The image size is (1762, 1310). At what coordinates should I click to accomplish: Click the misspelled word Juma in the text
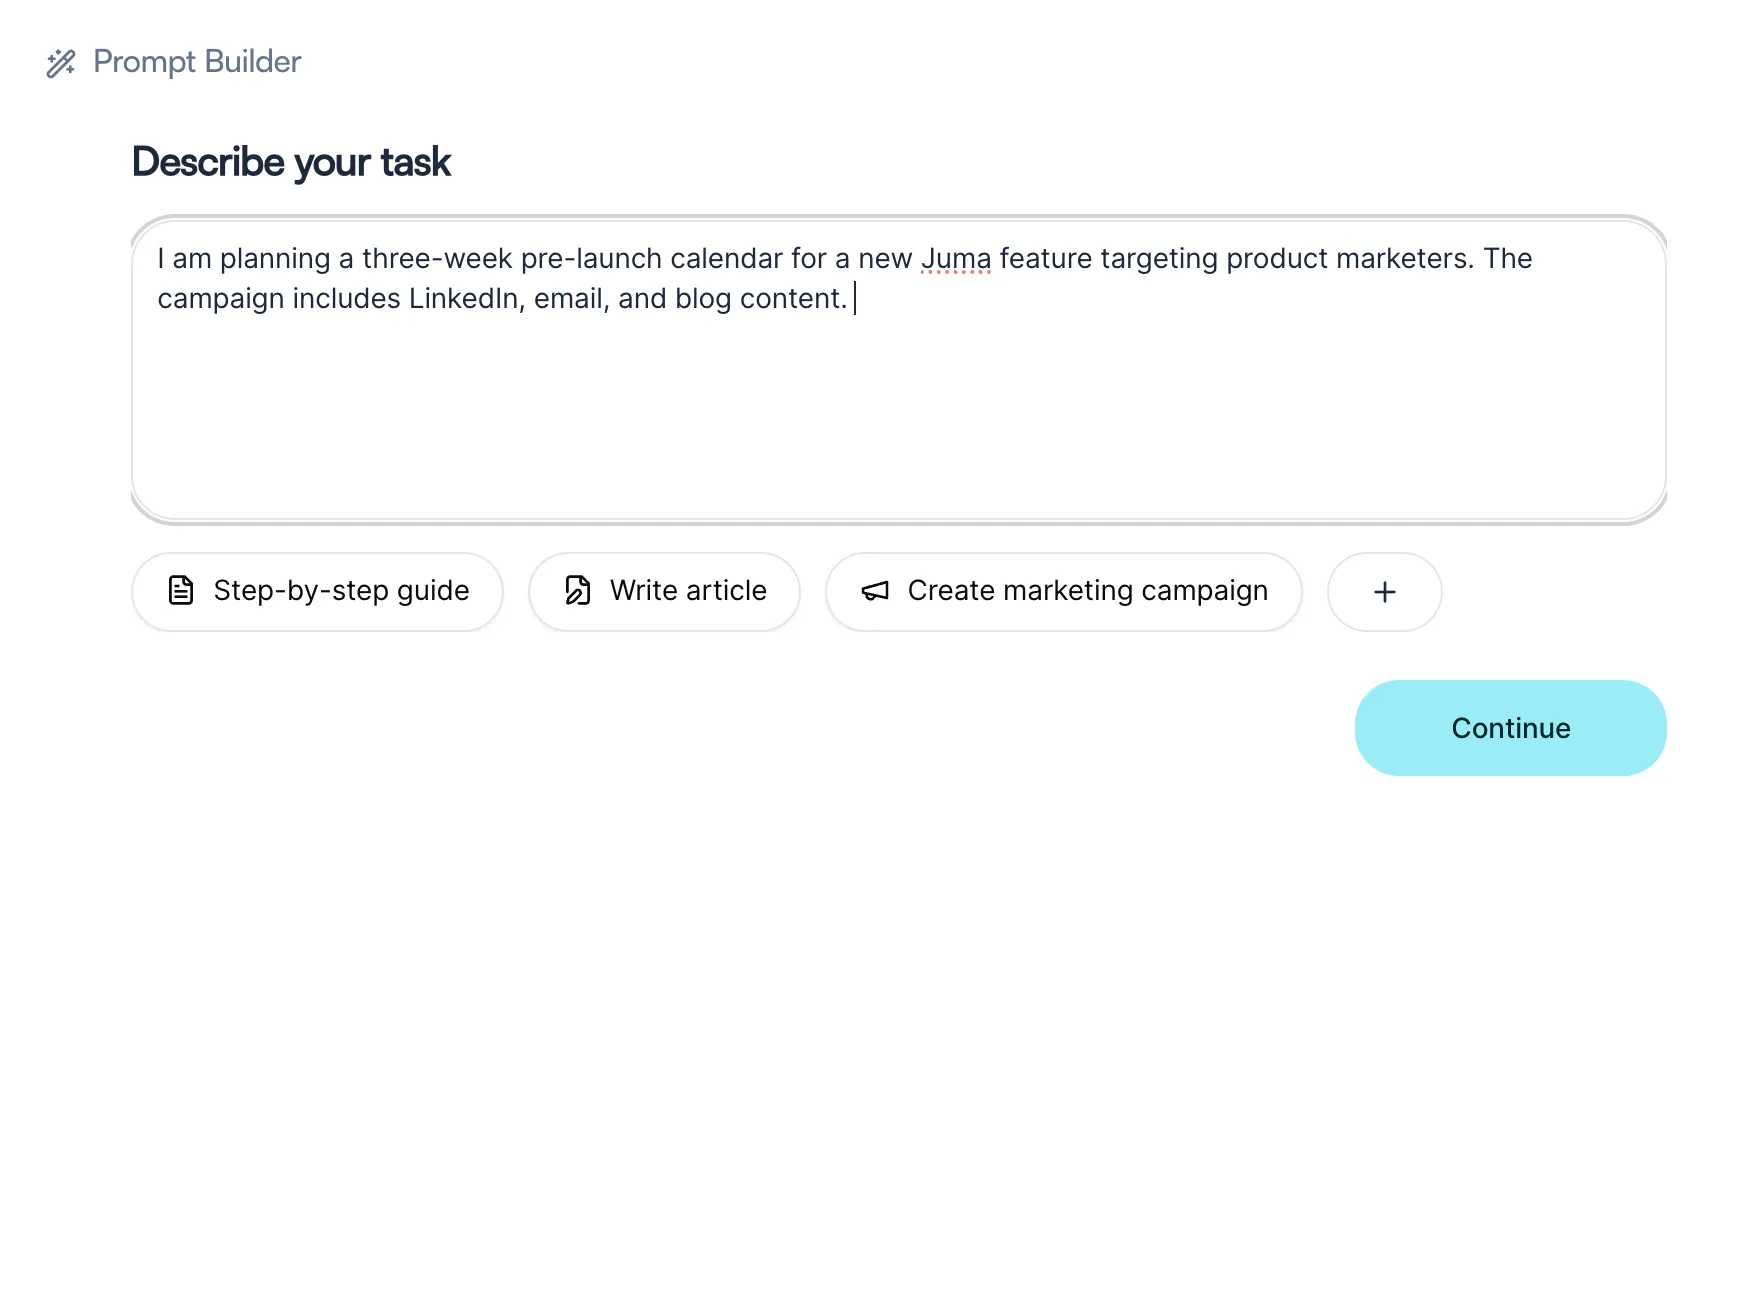[956, 259]
